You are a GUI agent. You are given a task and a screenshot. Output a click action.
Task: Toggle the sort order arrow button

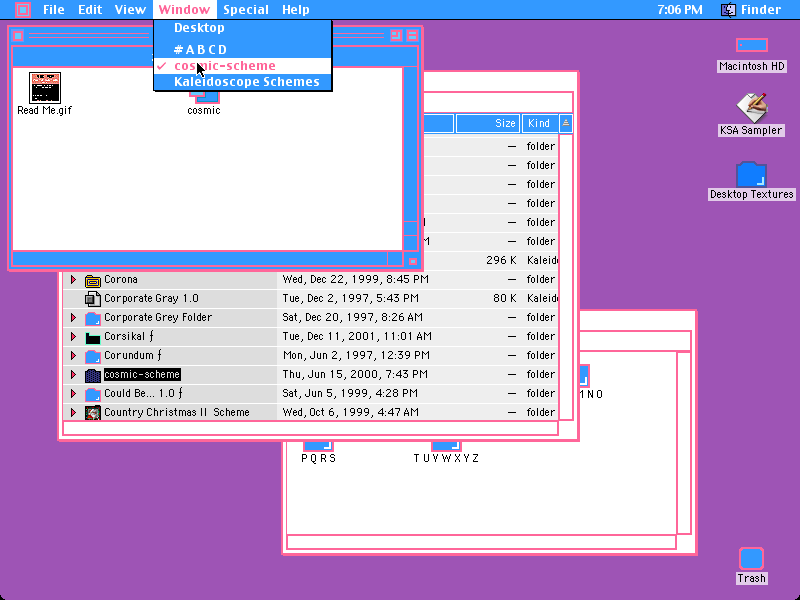pyautogui.click(x=565, y=123)
